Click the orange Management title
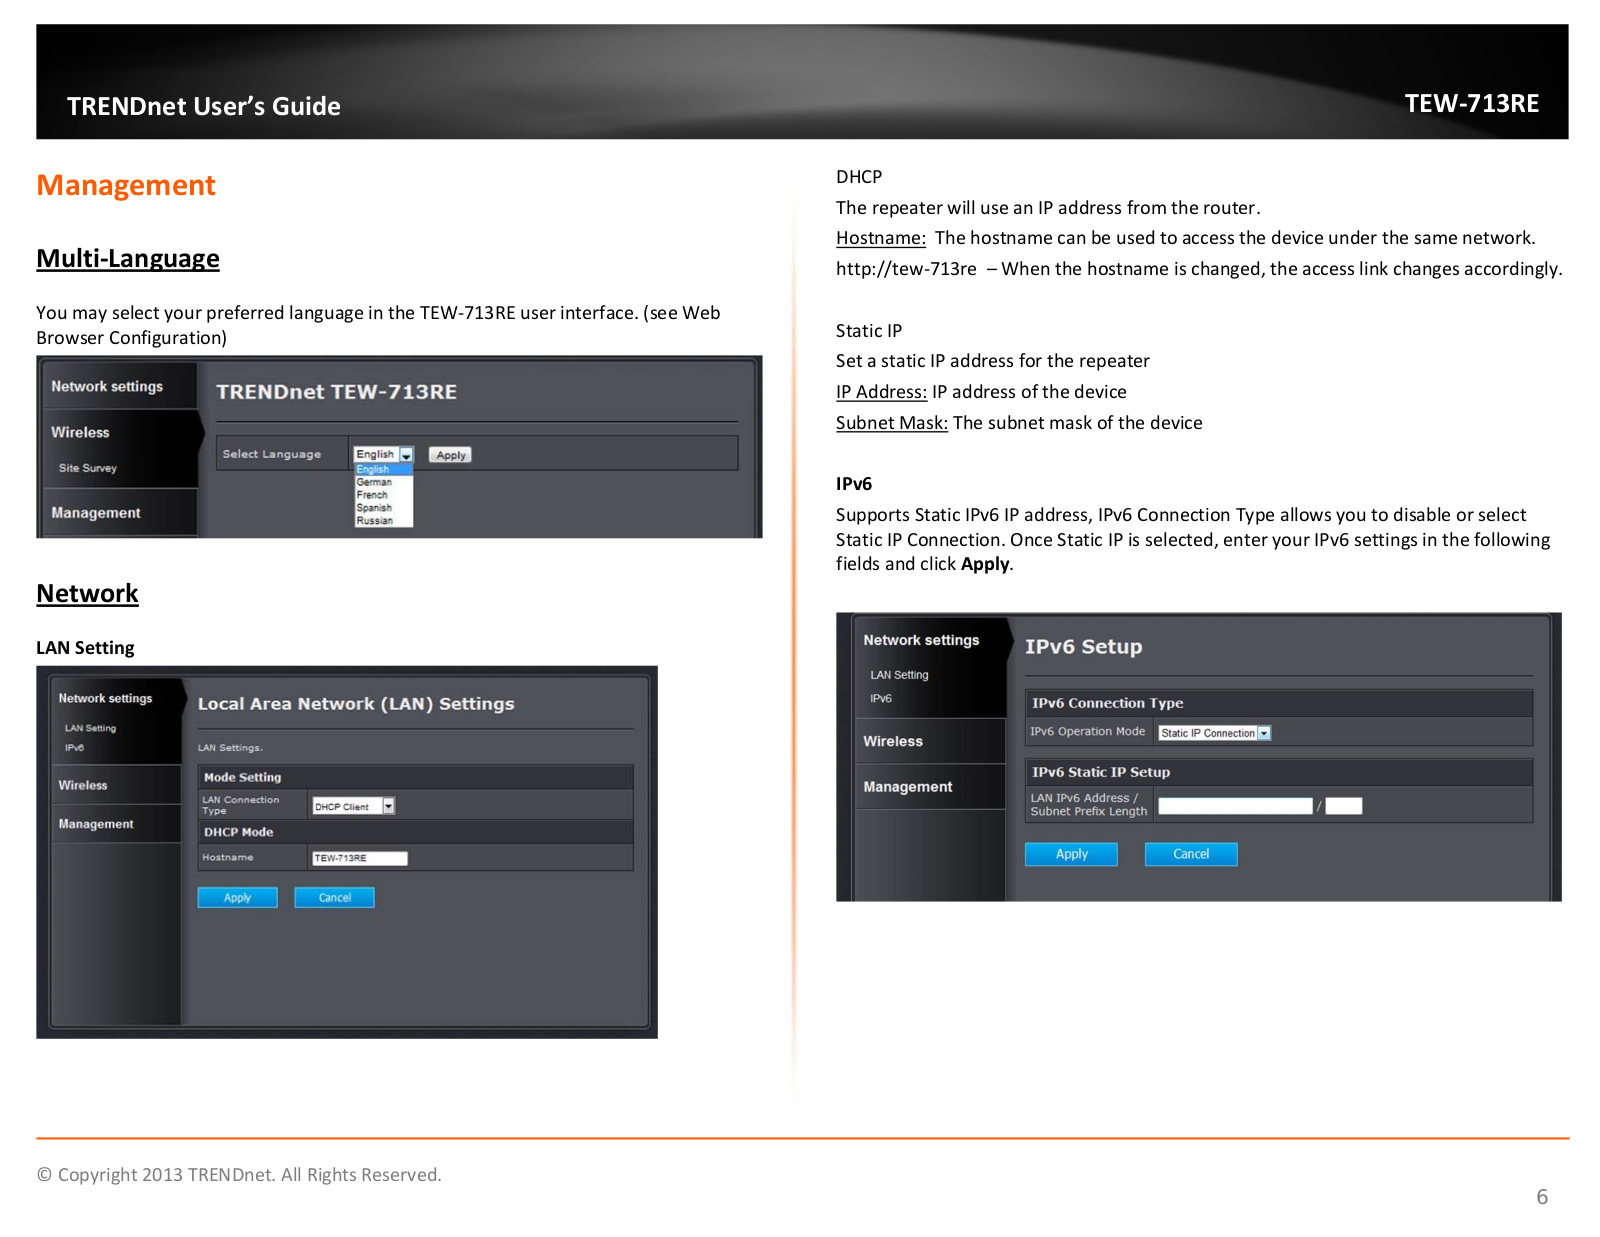The image size is (1600, 1237). point(126,185)
